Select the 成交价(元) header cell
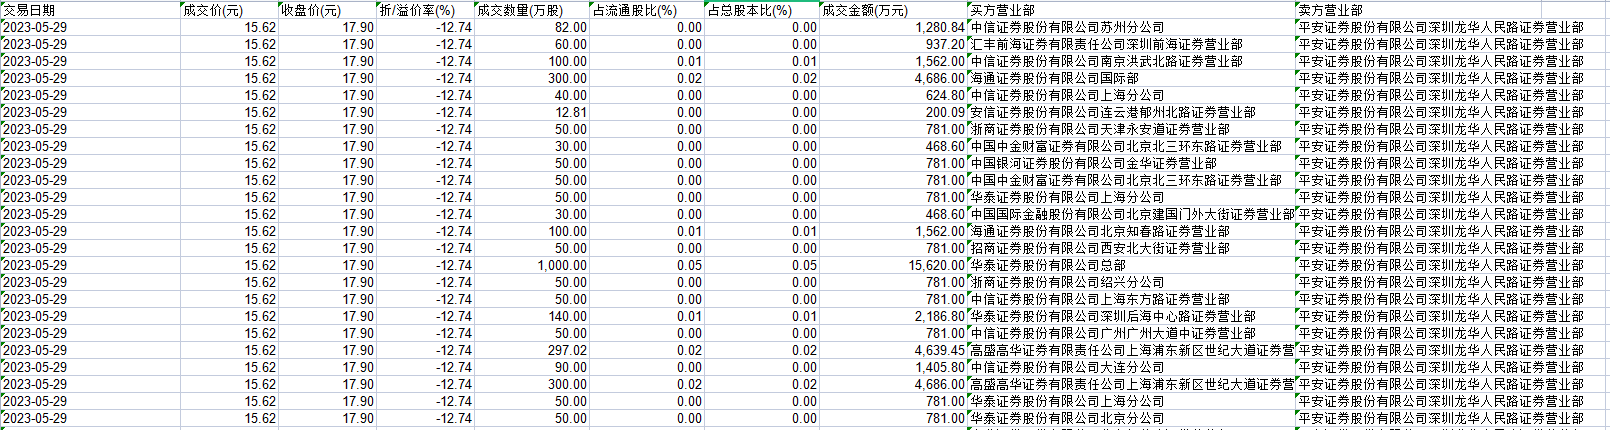This screenshot has width=1610, height=430. pos(229,10)
